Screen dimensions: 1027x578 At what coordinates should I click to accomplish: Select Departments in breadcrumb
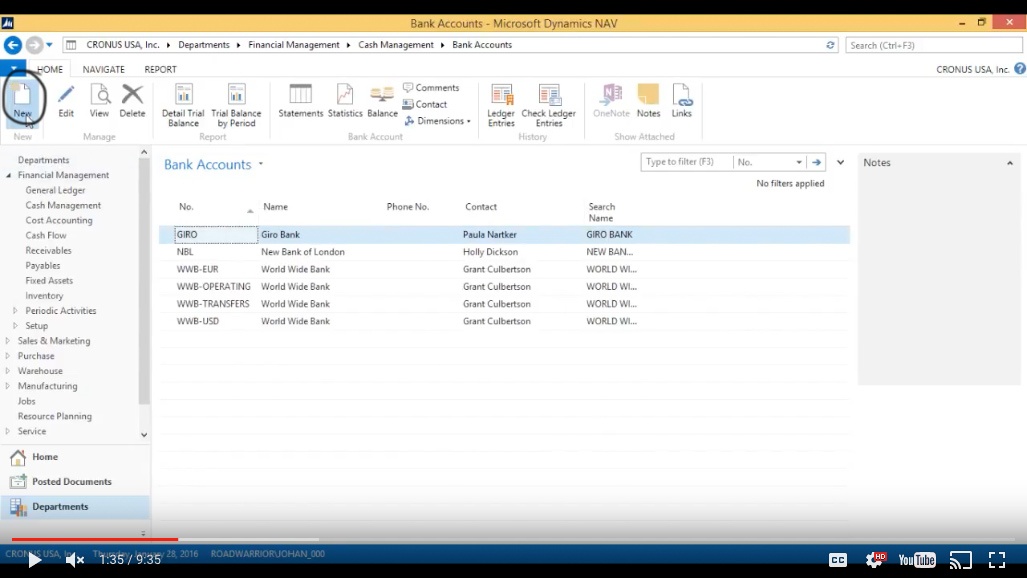[204, 45]
